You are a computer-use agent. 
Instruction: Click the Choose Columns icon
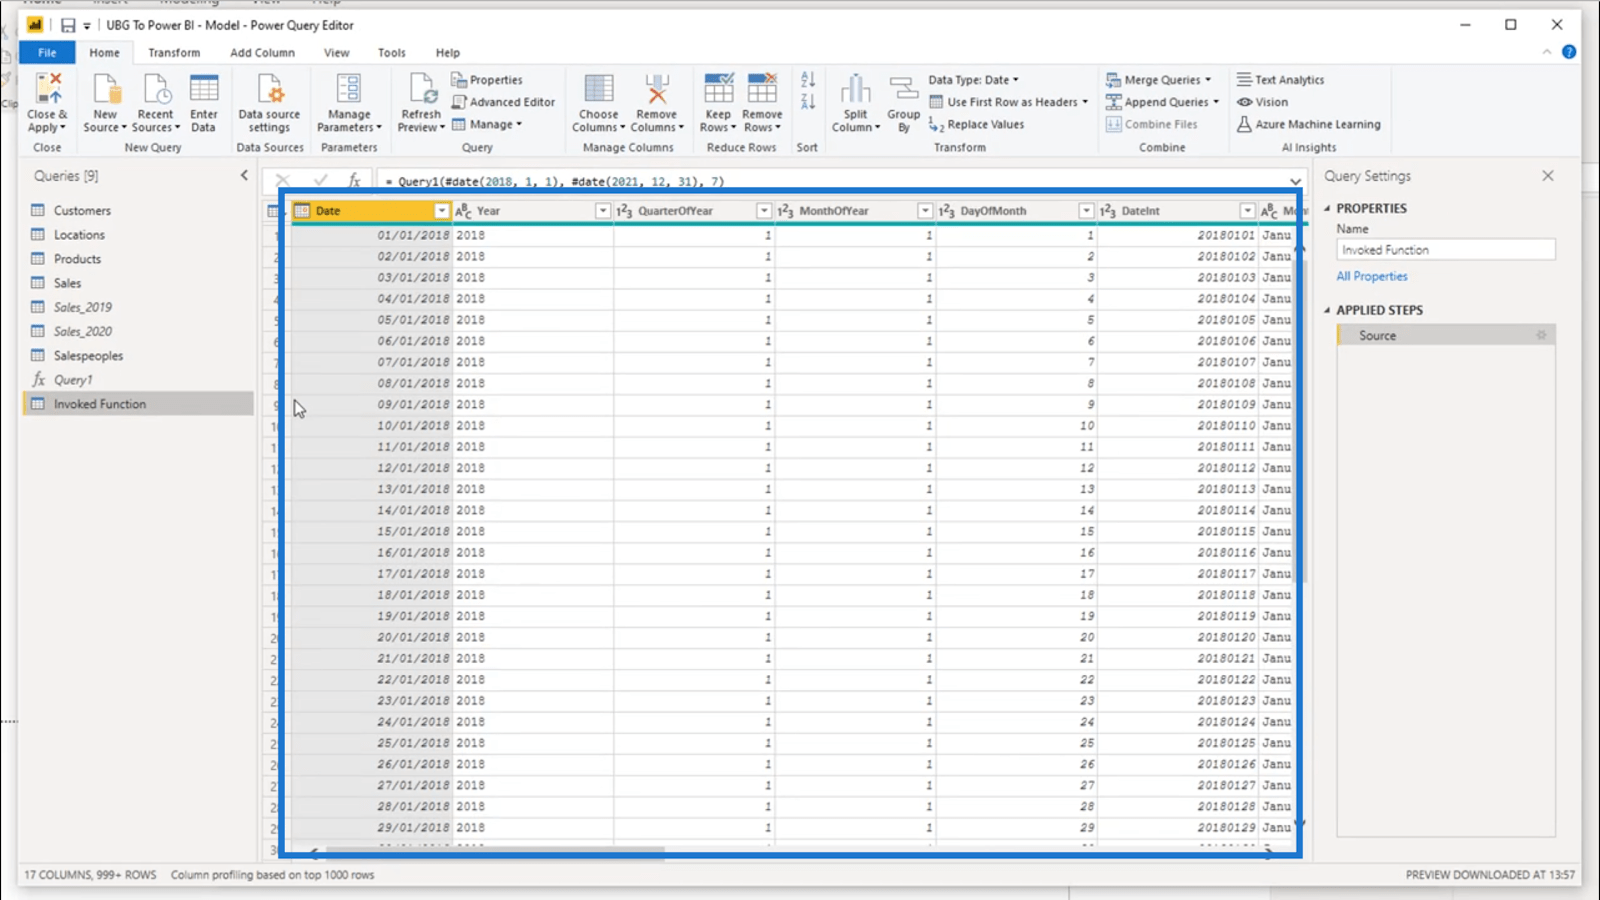(x=598, y=89)
